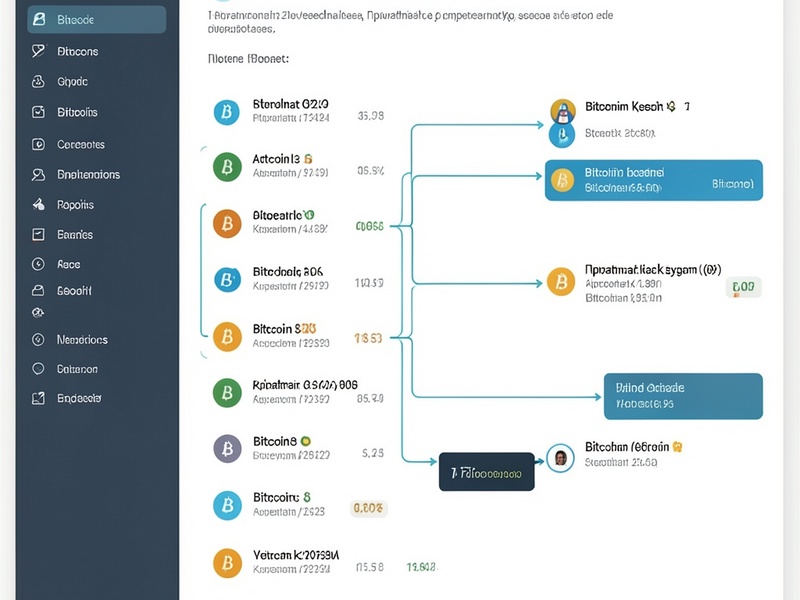
Task: Click the Bnaltenoions search icon
Action: tap(38, 174)
